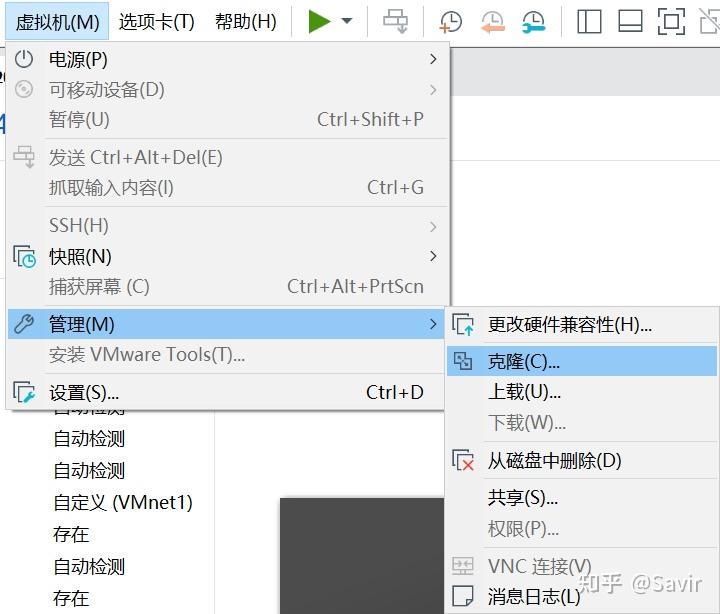Click upgrade icon beside 更改硬件兼容性(H)
The width and height of the screenshot is (720, 614).
click(463, 325)
